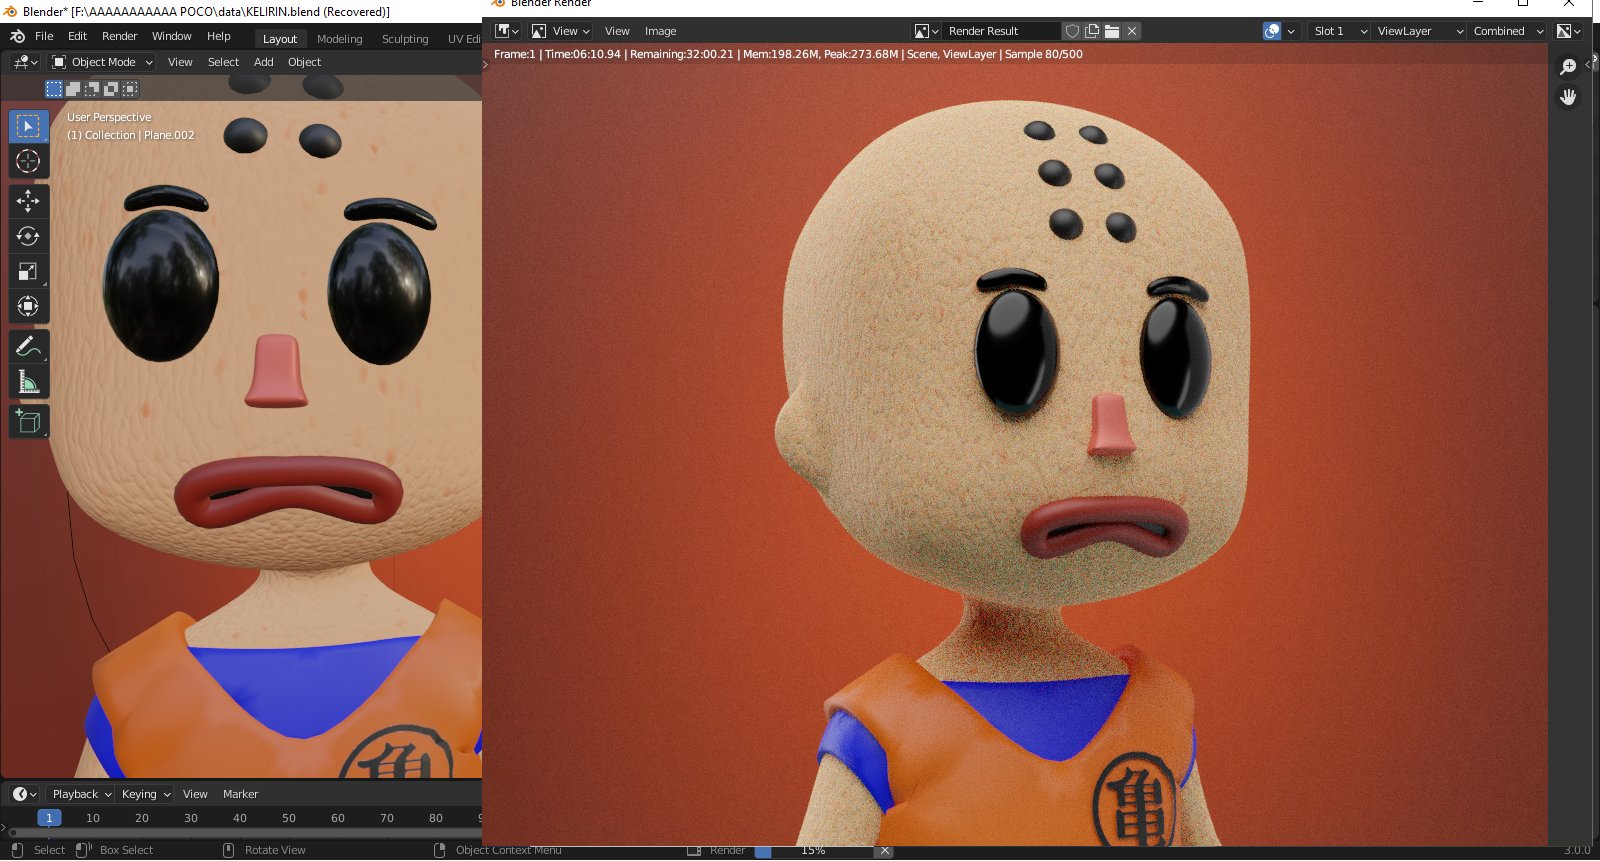Open the timeline editor type dropdown
The width and height of the screenshot is (1600, 861).
24,794
